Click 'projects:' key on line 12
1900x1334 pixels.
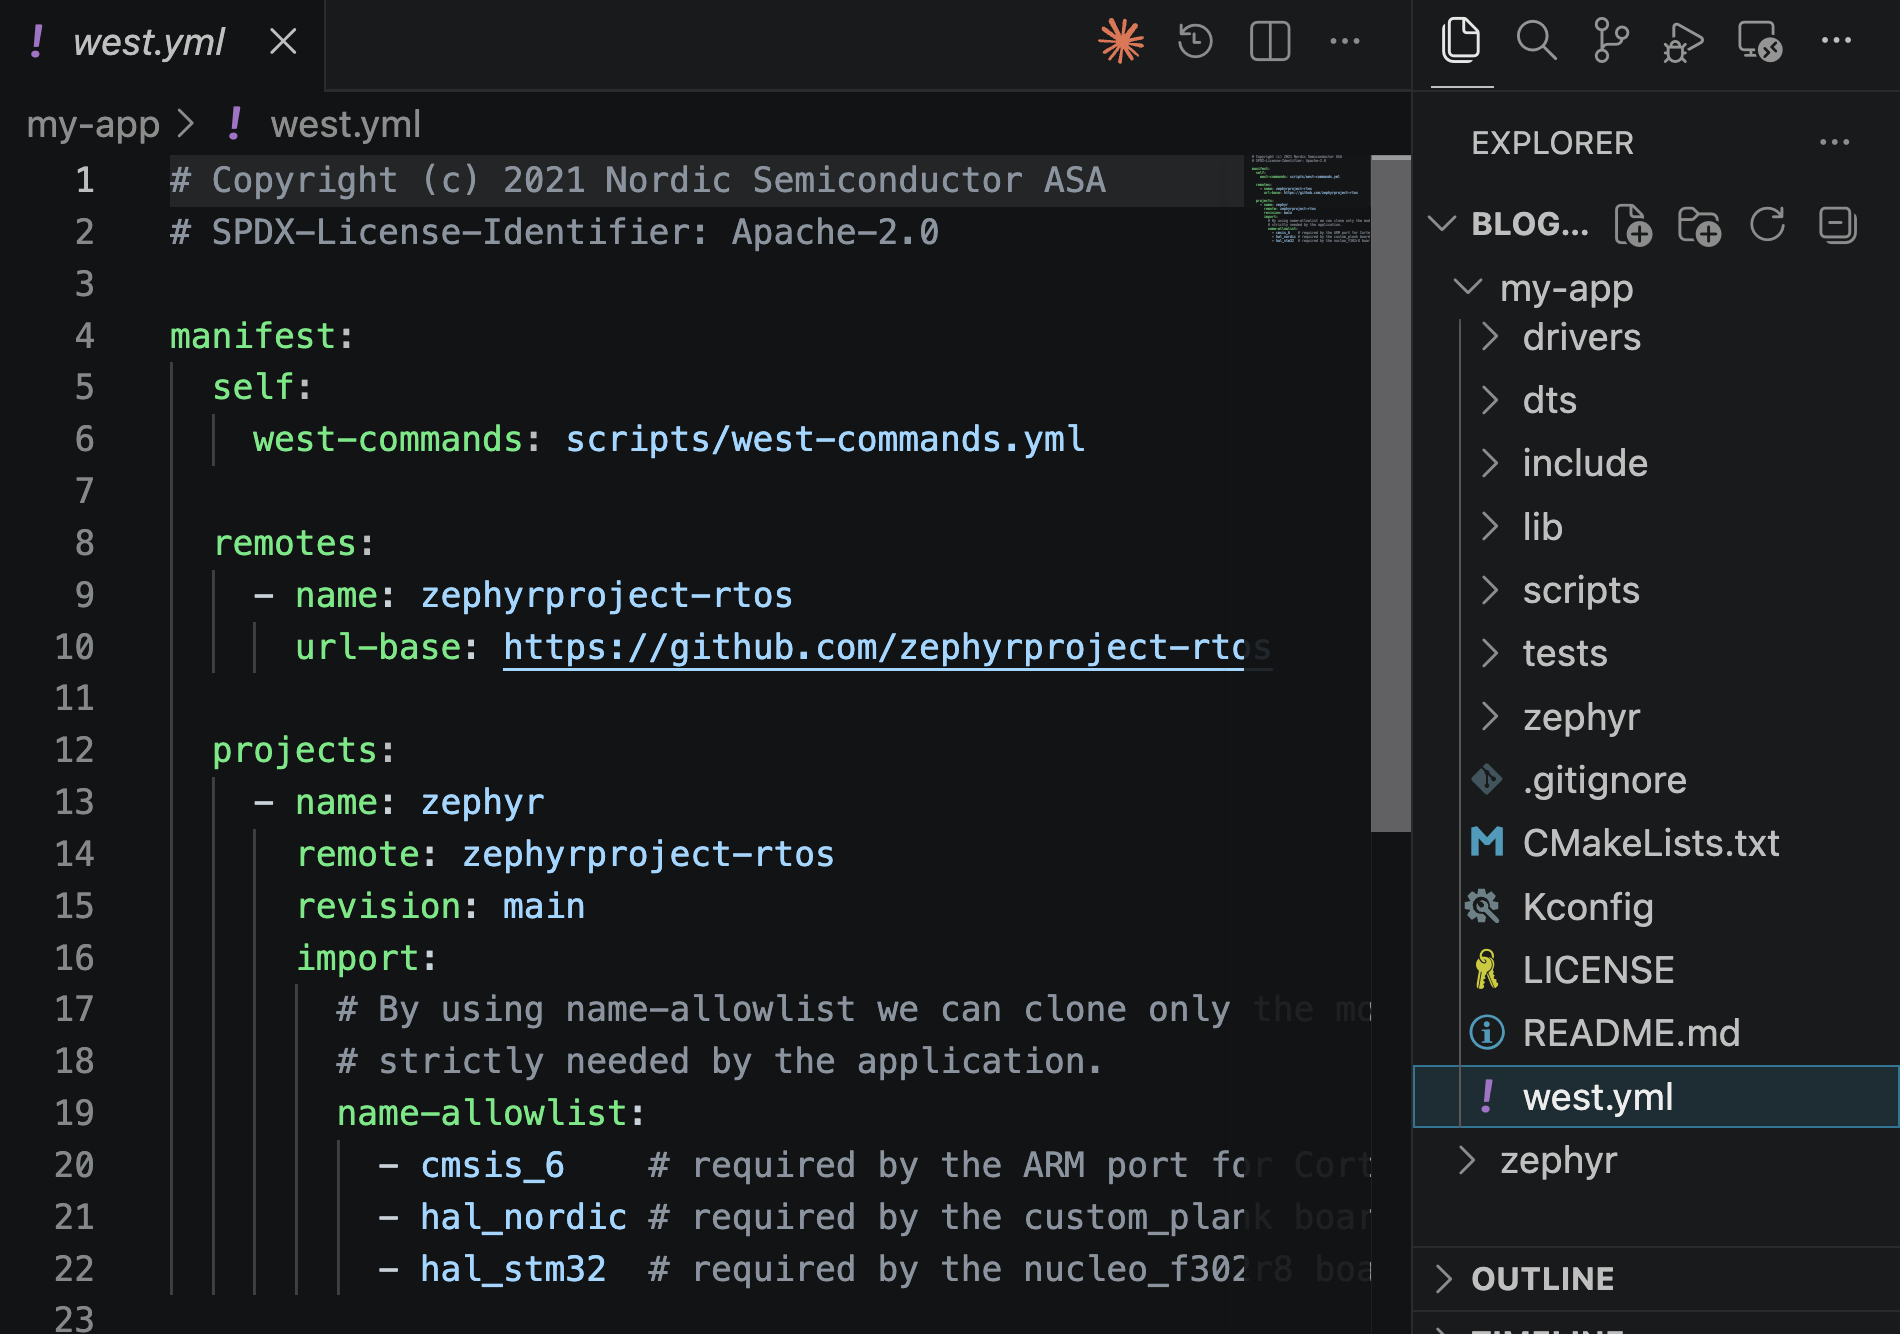click(304, 750)
